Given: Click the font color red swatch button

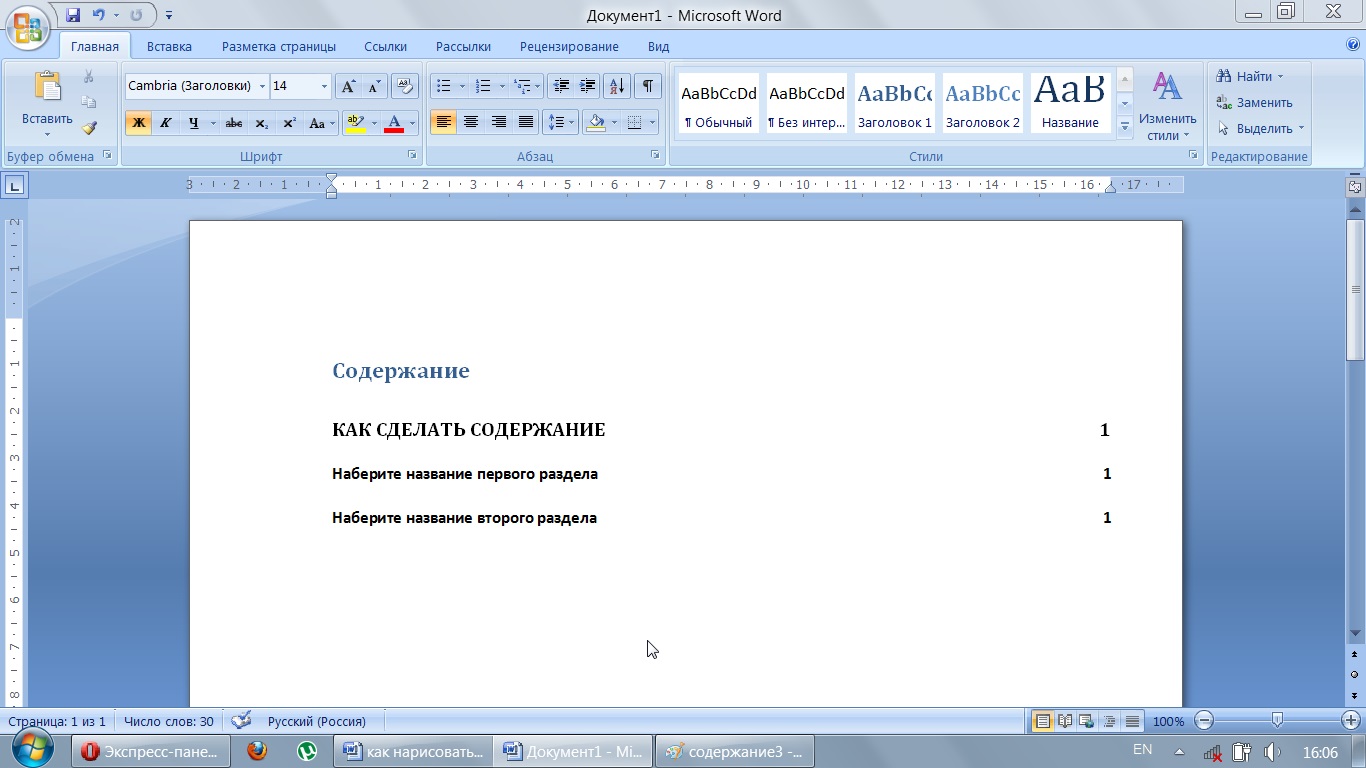Looking at the screenshot, I should point(393,123).
